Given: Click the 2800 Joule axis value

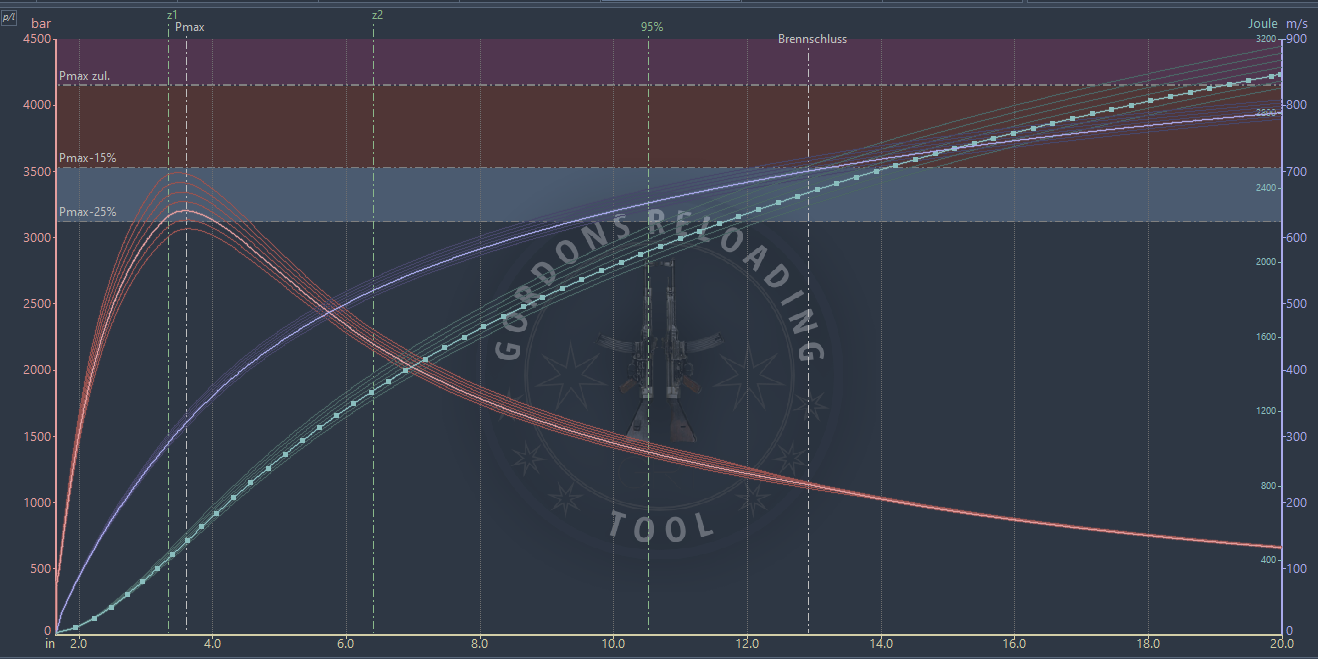Looking at the screenshot, I should [1266, 113].
